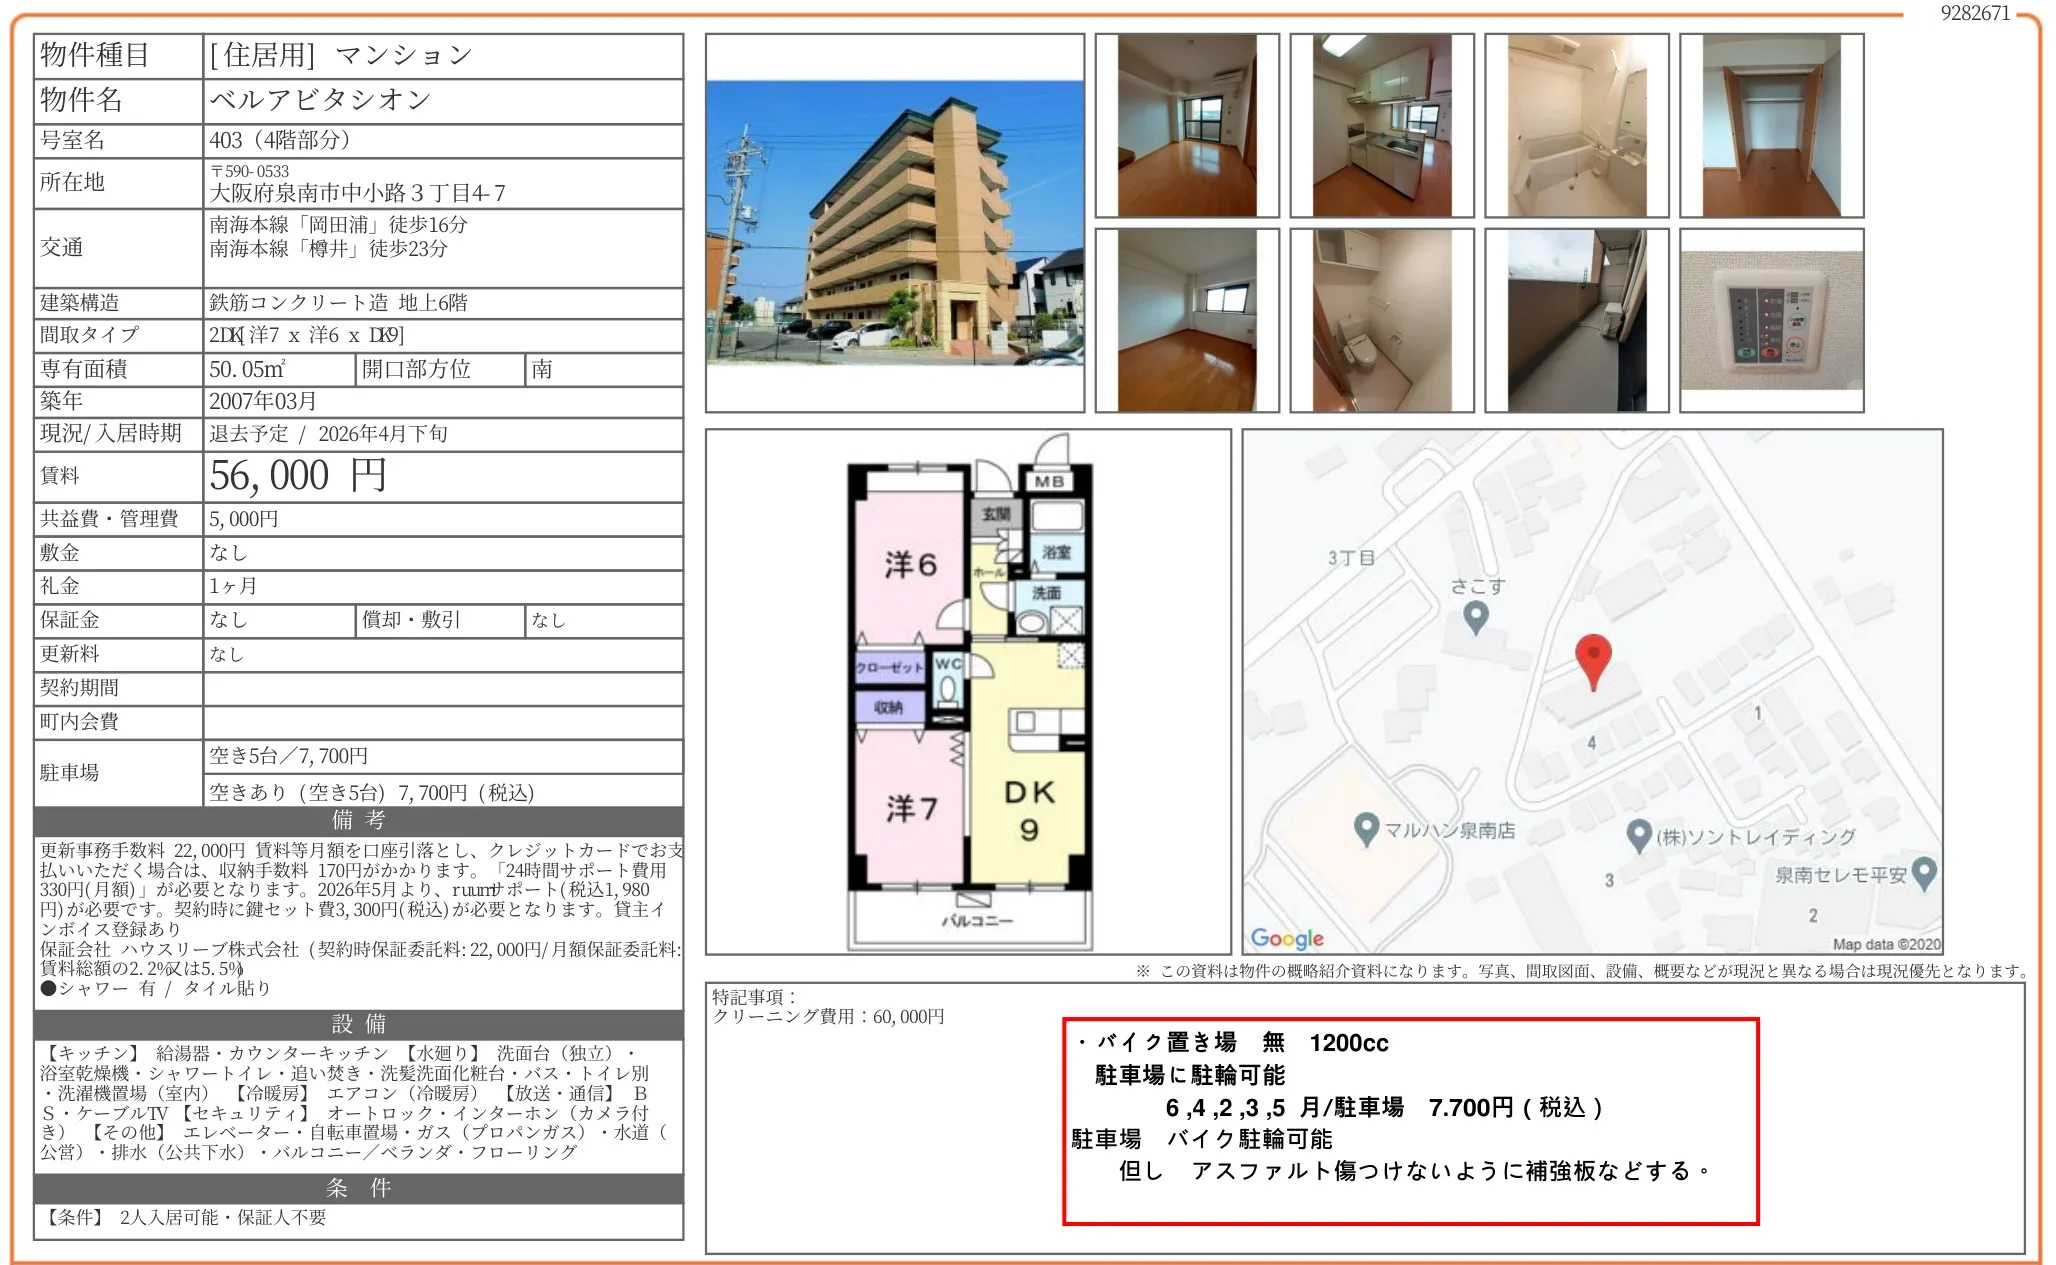Screen dimensions: 2056x1265
Task: Click the Google logo on the map
Action: (1287, 938)
